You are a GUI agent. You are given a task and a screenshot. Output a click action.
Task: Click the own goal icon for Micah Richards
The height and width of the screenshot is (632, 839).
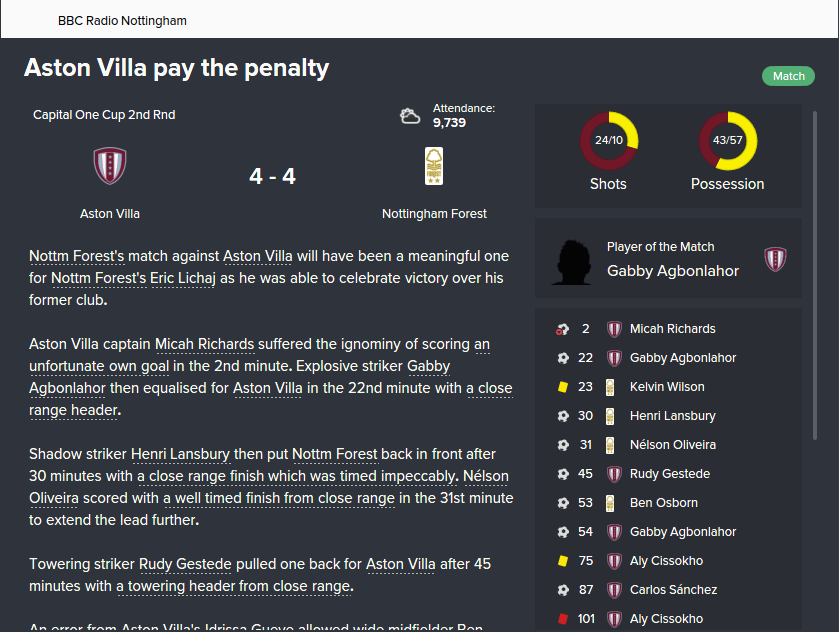click(562, 329)
